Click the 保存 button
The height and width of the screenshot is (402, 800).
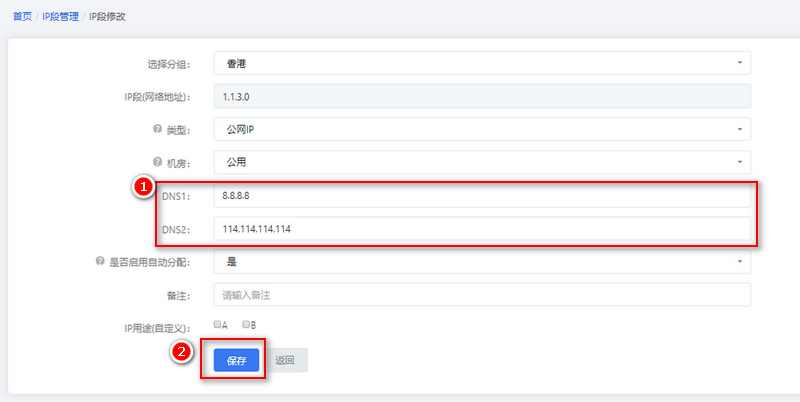[x=236, y=360]
